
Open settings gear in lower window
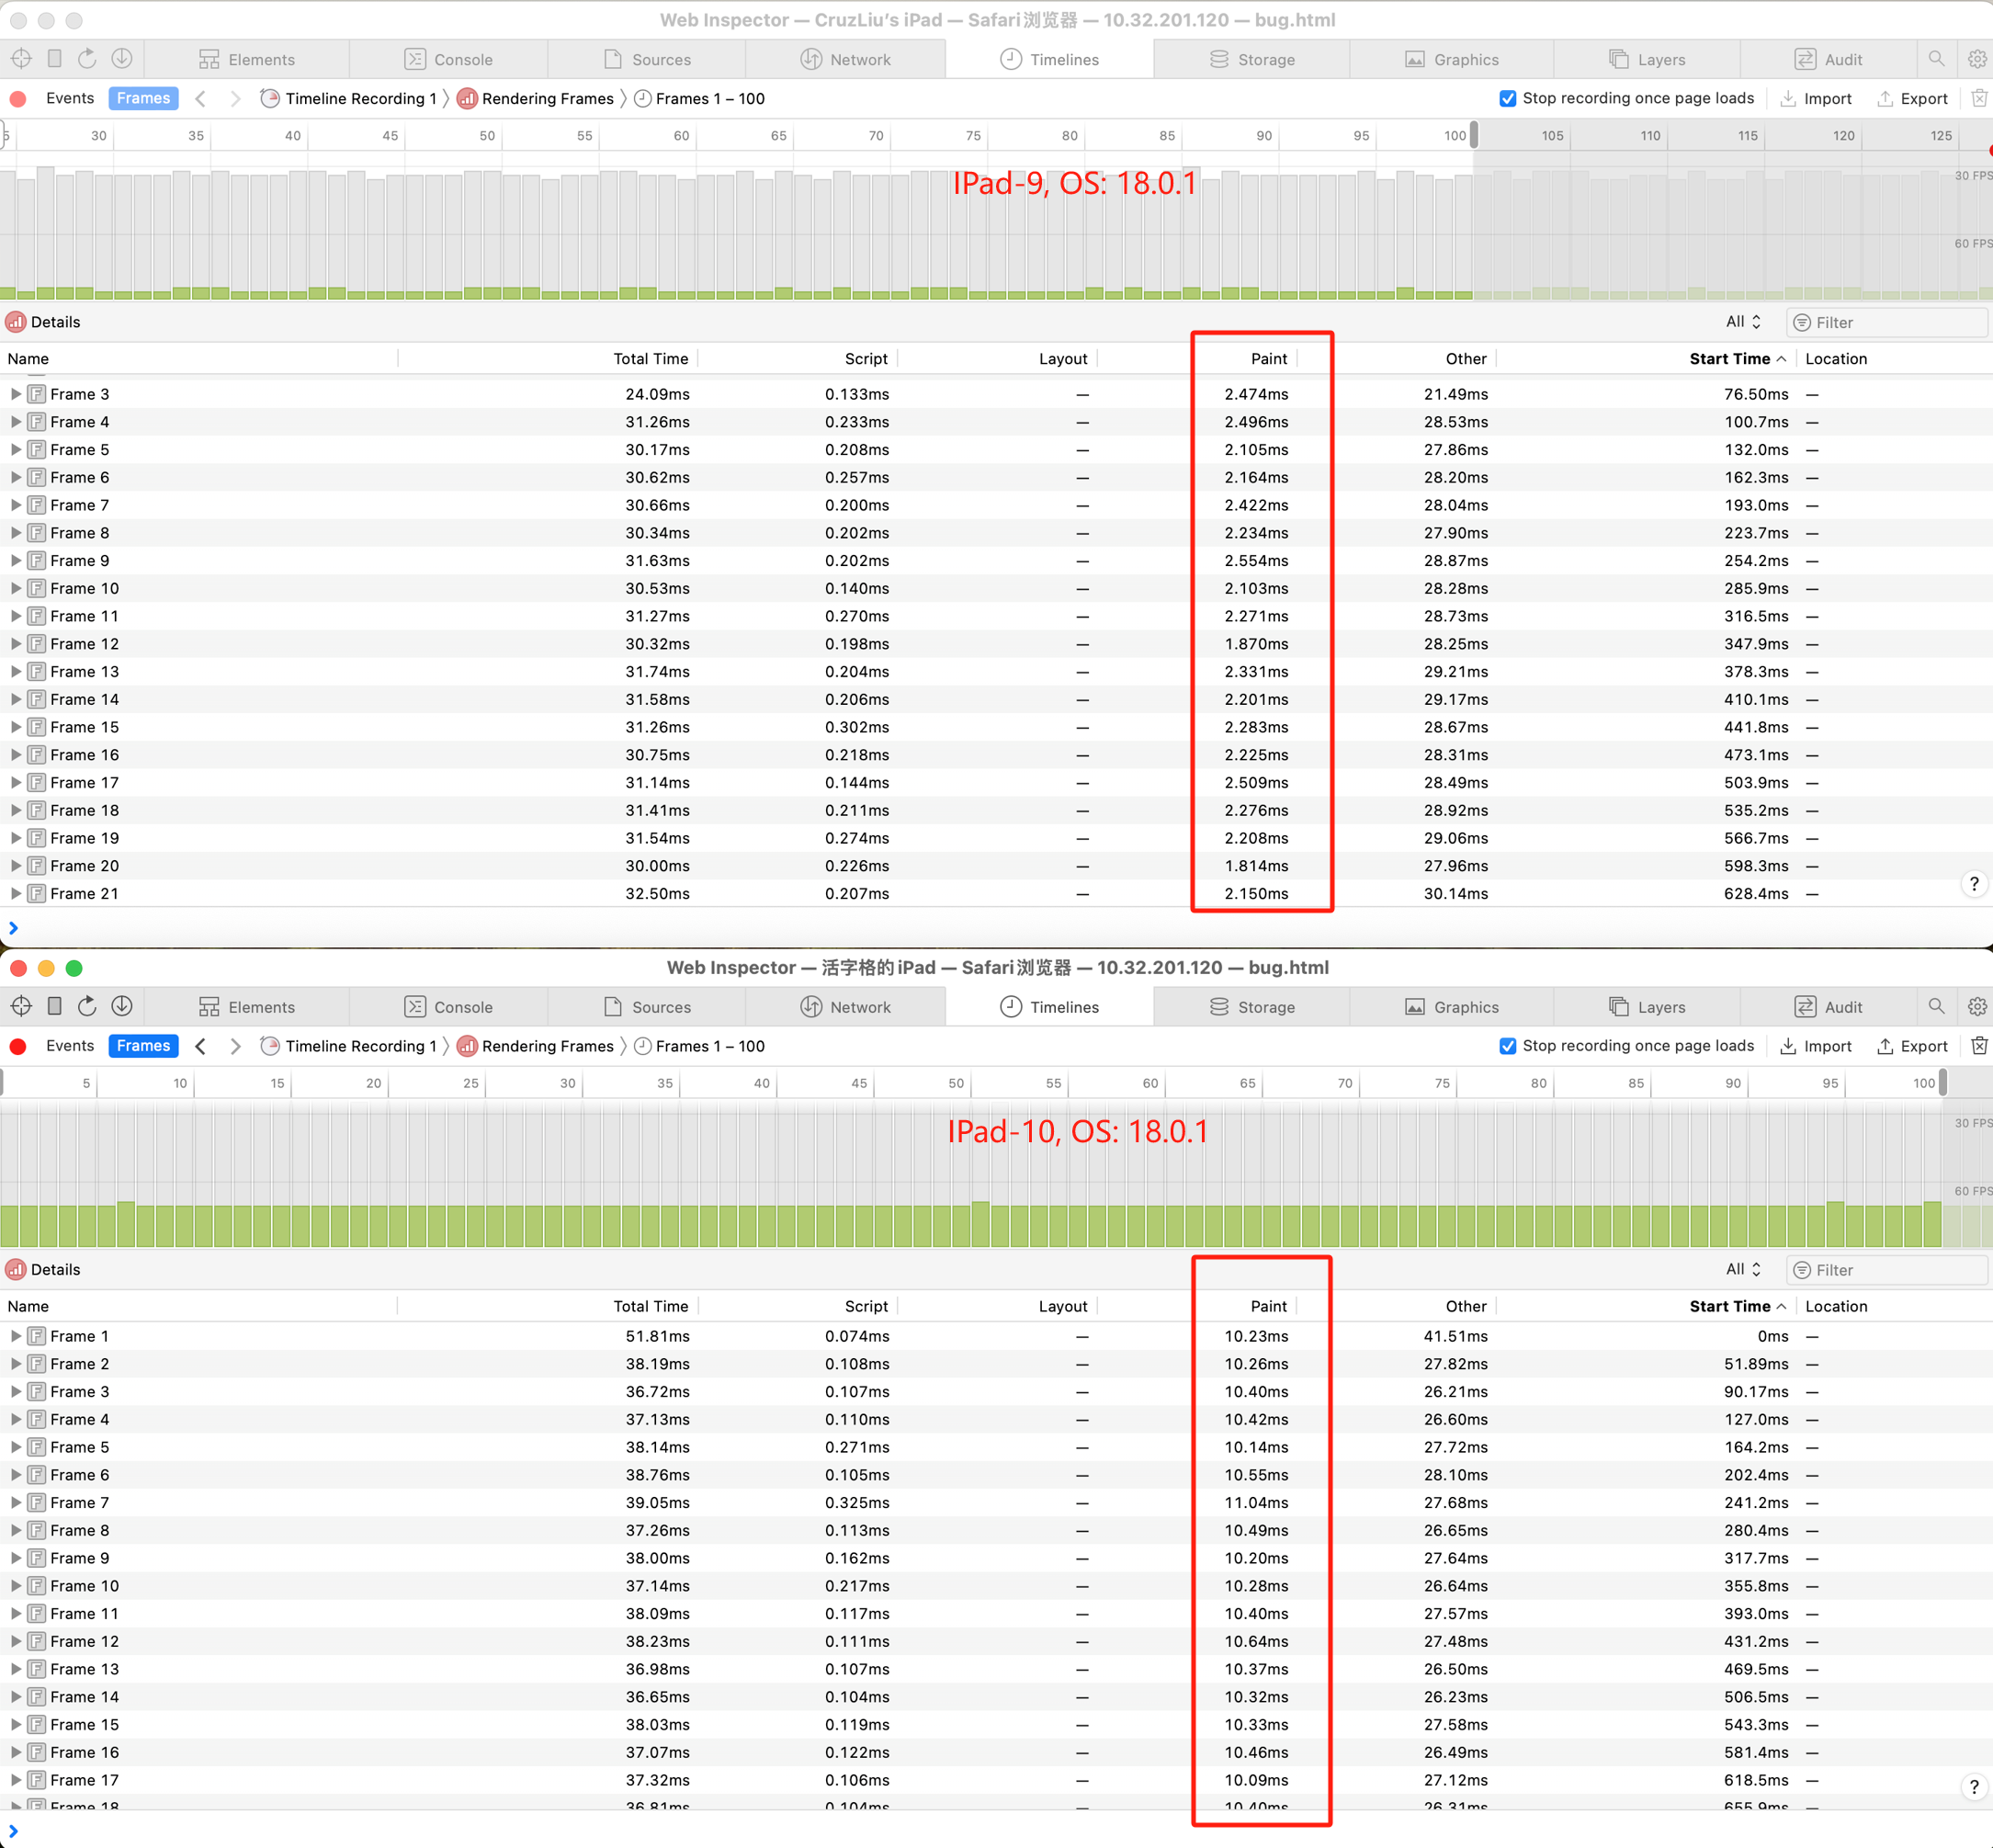tap(1977, 1006)
